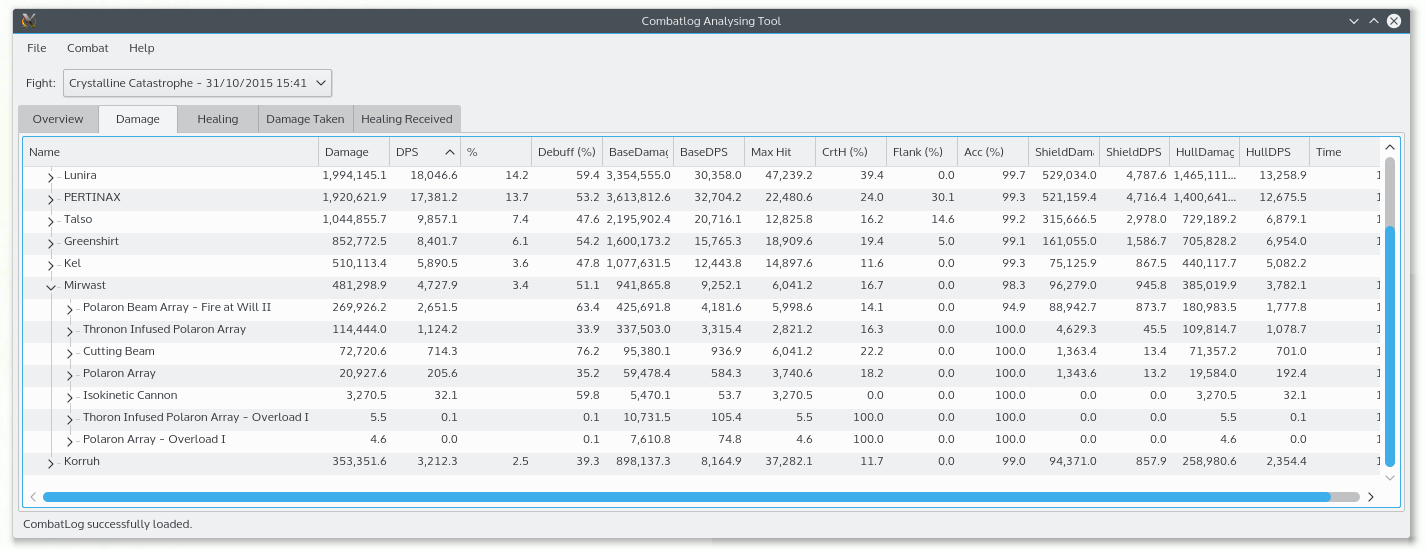Screen dimensions: 1426x549
Task: Select the Damage tab
Action: pos(138,119)
